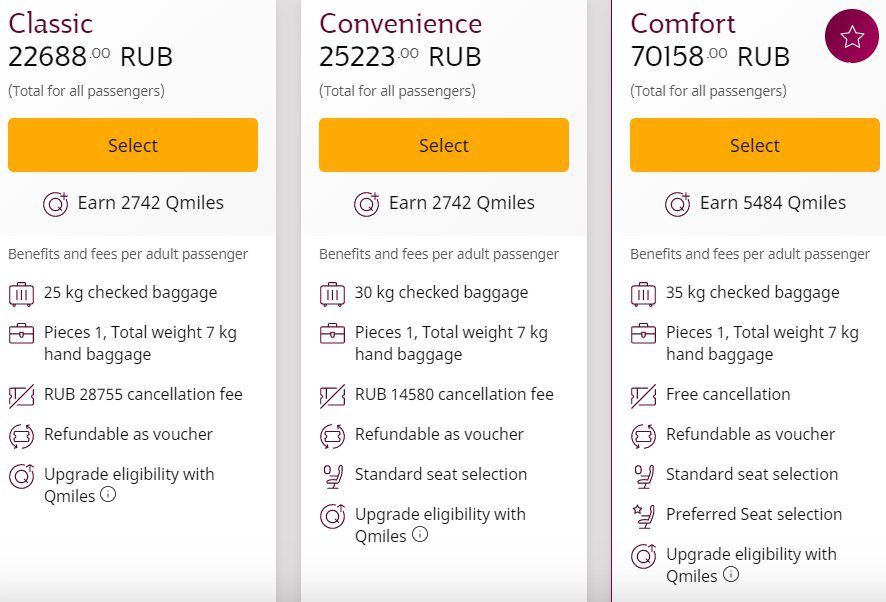Image resolution: width=886 pixels, height=602 pixels.
Task: Open info icon for Comfort upgrade eligibility
Action: (731, 574)
